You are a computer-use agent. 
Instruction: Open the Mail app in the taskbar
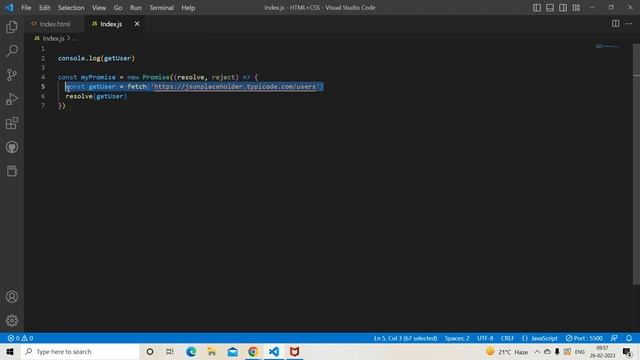233,351
